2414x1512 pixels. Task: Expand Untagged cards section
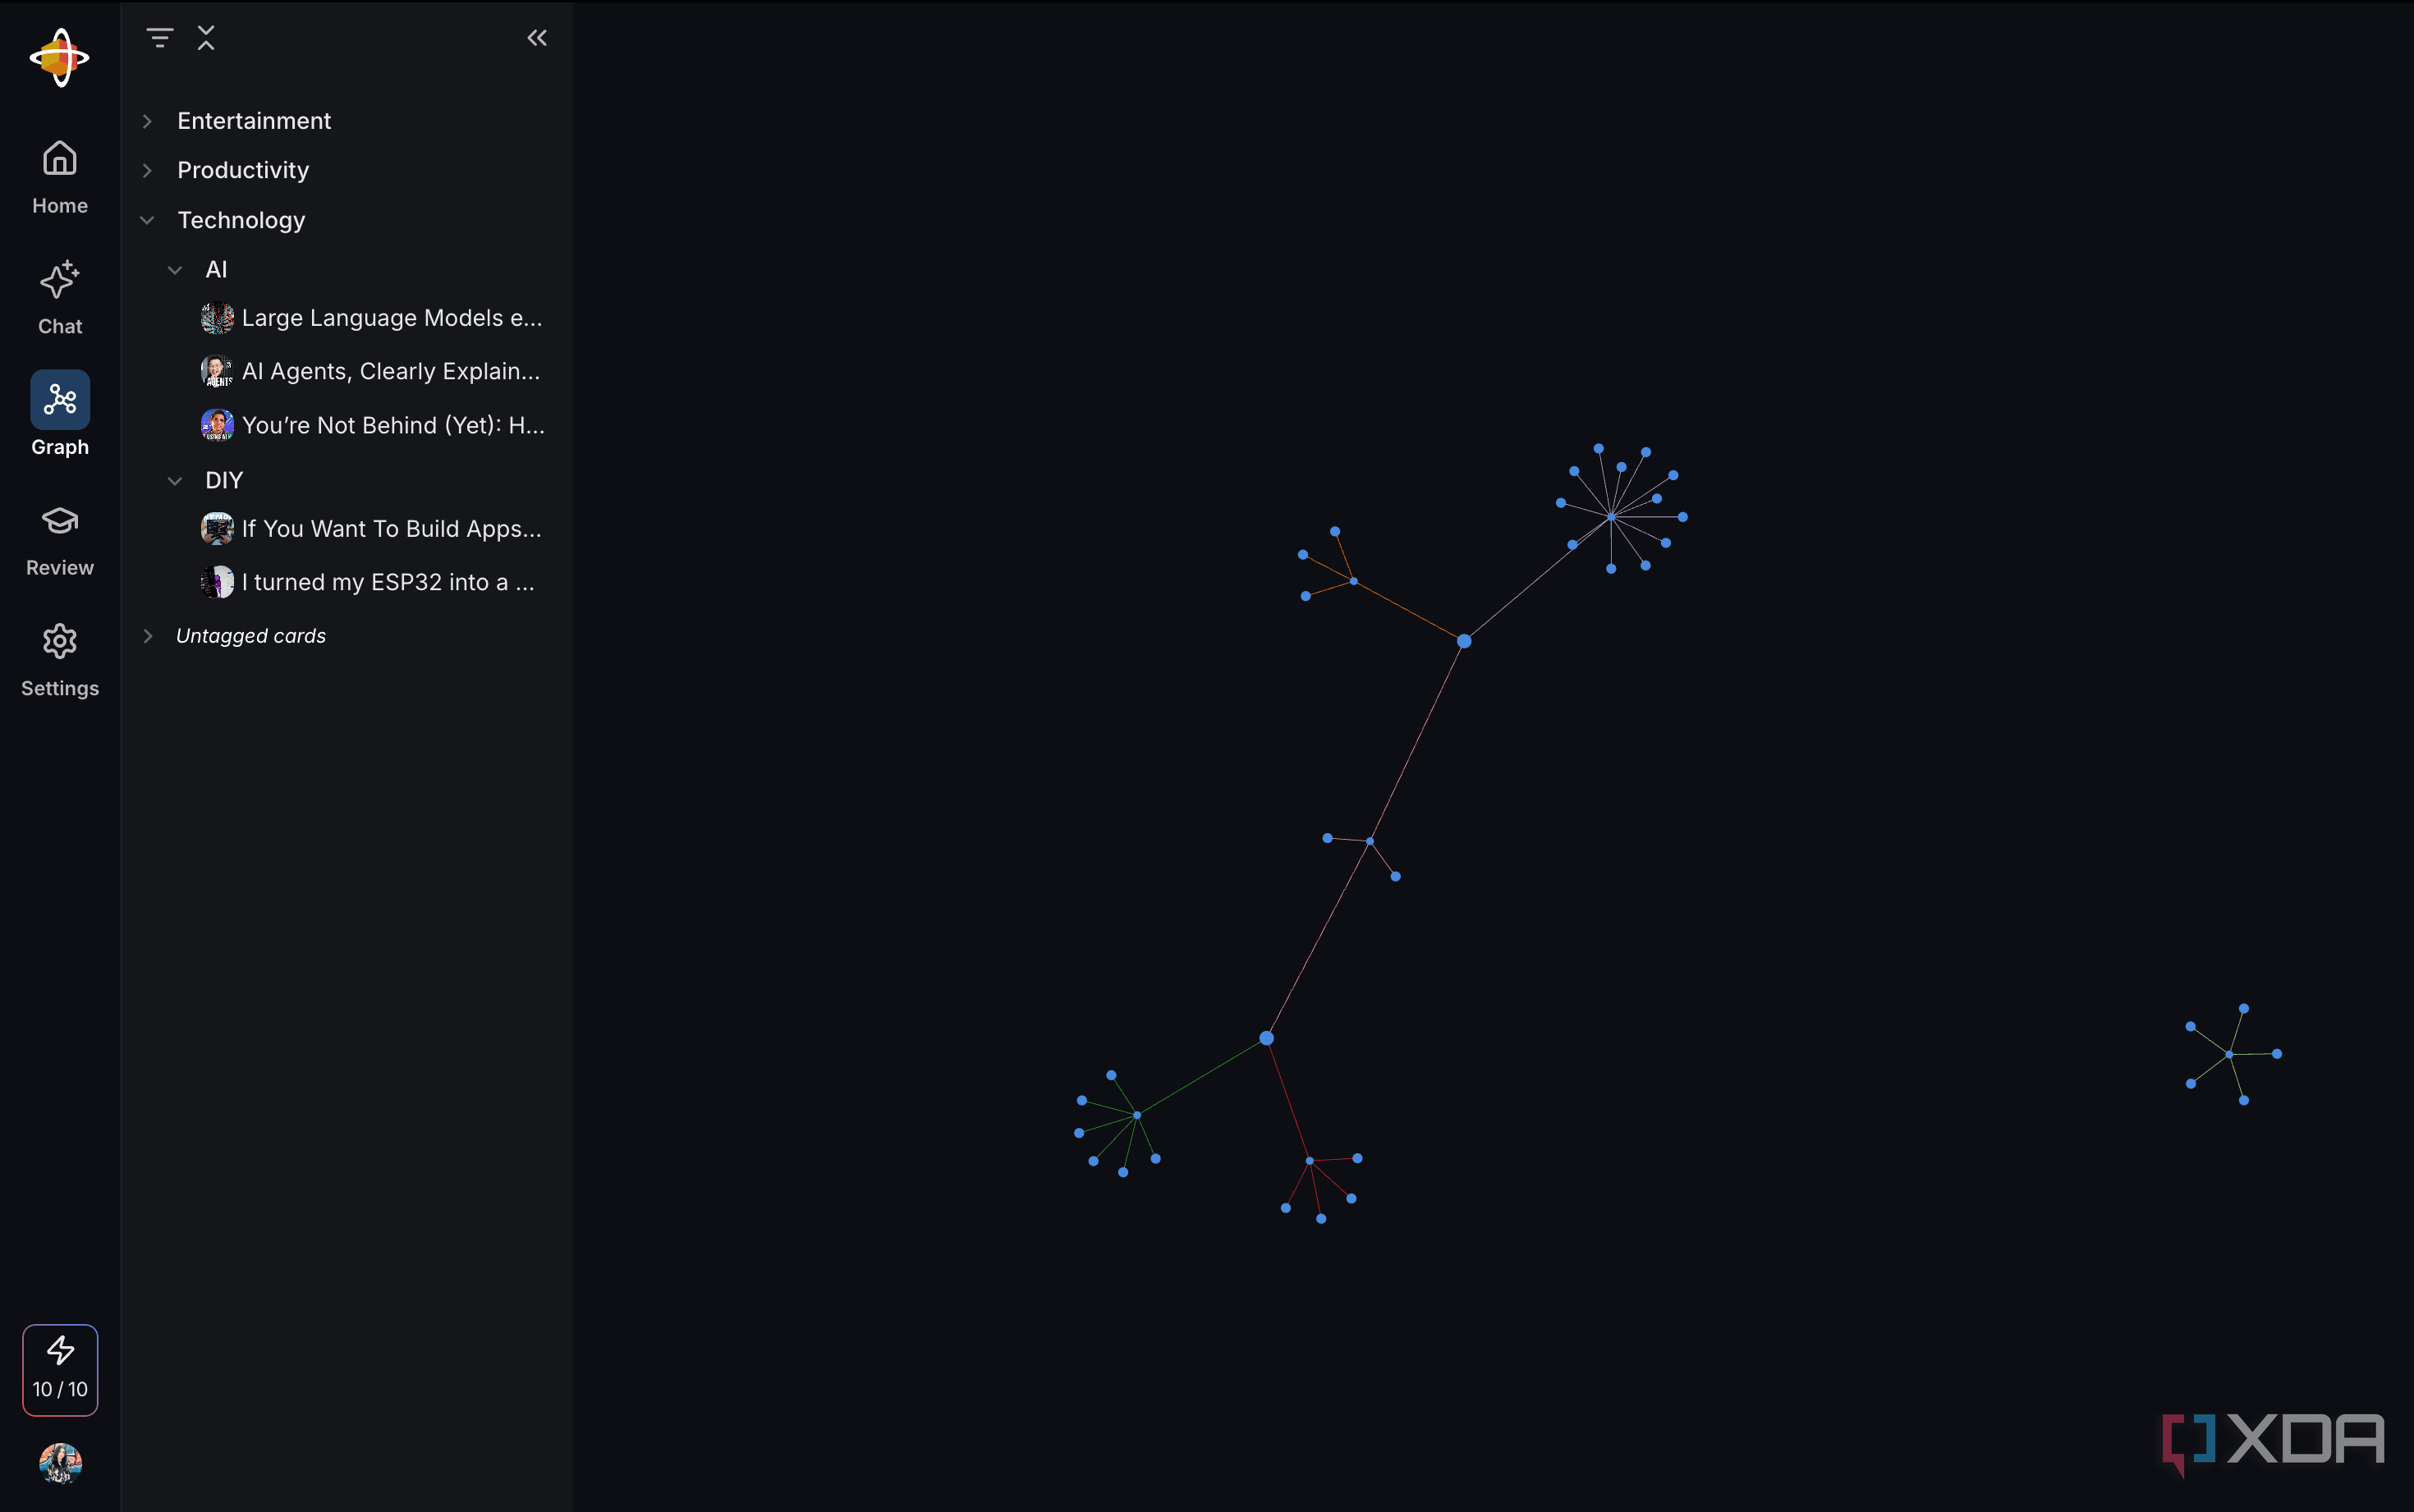148,636
